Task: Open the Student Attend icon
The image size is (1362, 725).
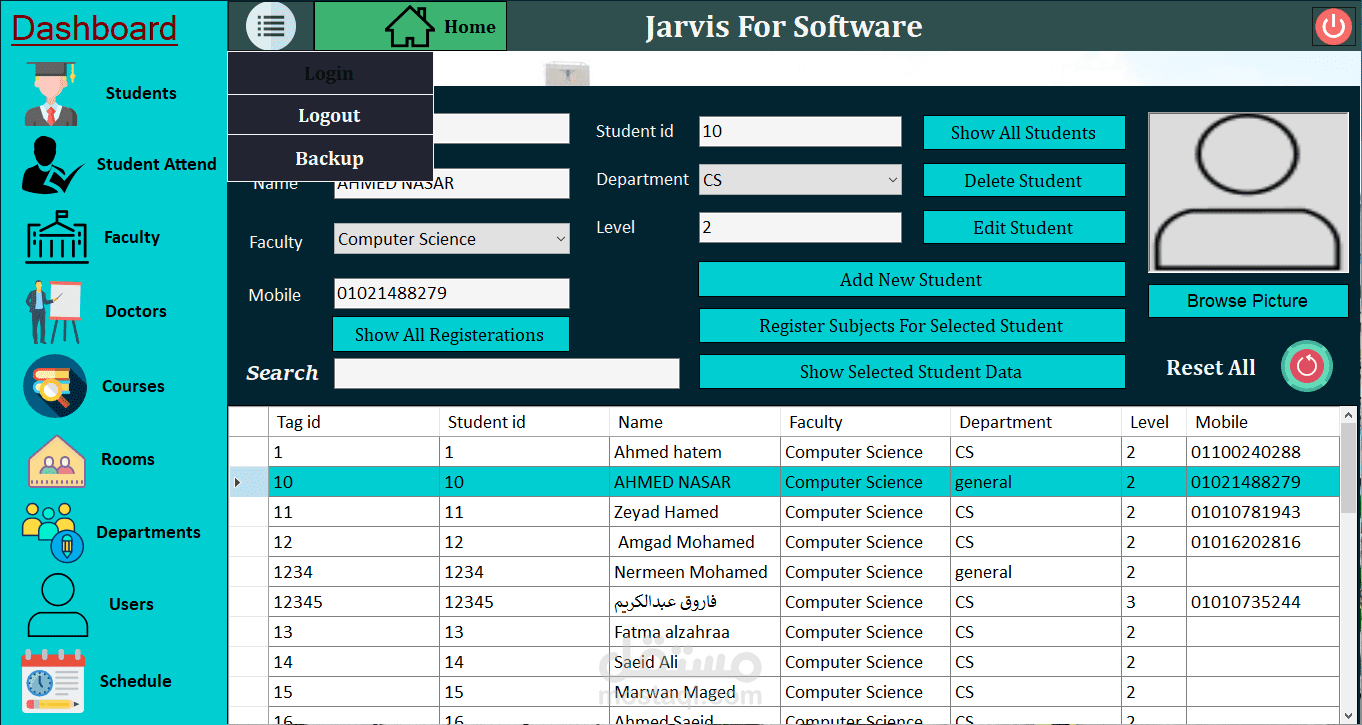Action: click(x=52, y=165)
